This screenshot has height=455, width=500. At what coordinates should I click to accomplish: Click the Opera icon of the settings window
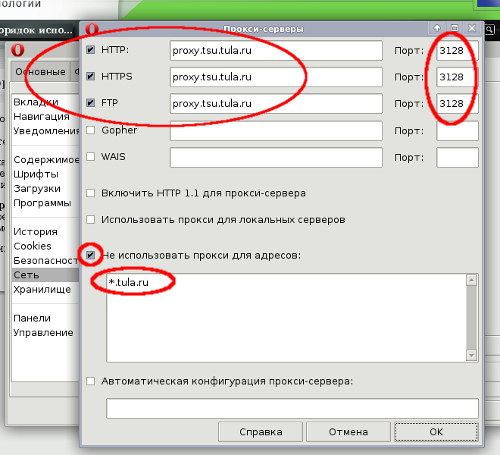(x=18, y=50)
